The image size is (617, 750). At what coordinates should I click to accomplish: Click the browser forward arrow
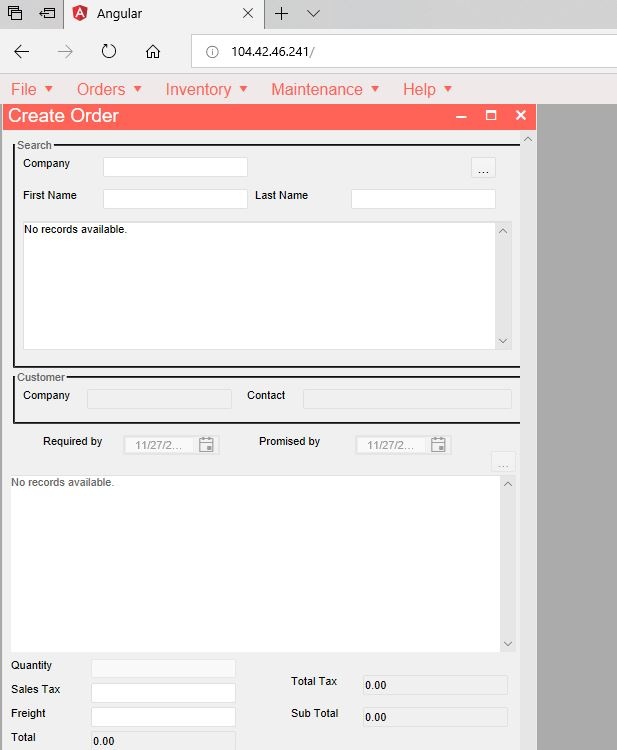(x=65, y=51)
